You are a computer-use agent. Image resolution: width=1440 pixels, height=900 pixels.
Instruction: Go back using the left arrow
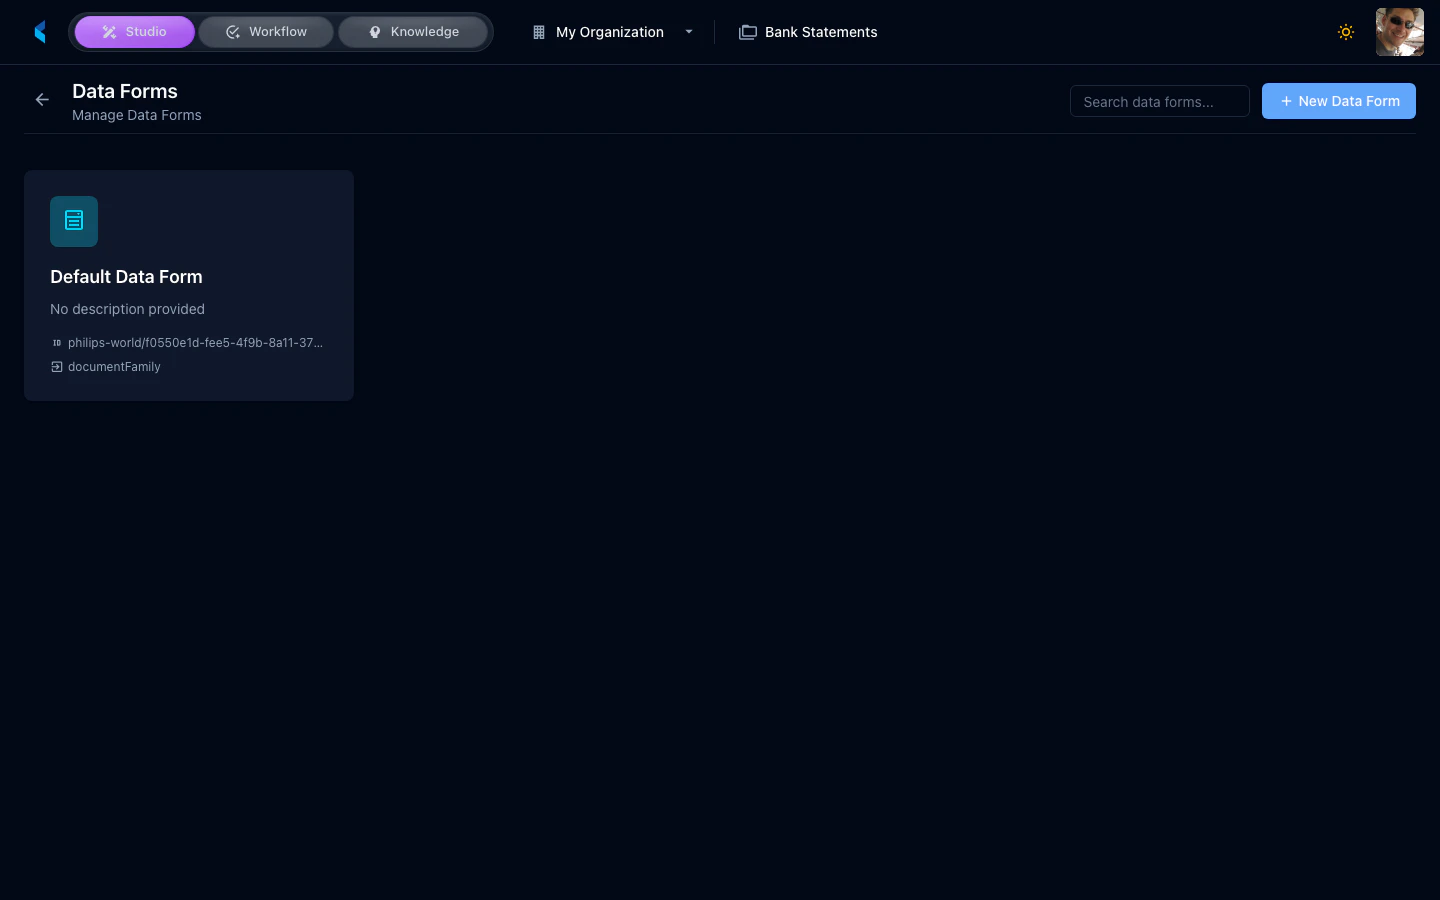(x=42, y=99)
